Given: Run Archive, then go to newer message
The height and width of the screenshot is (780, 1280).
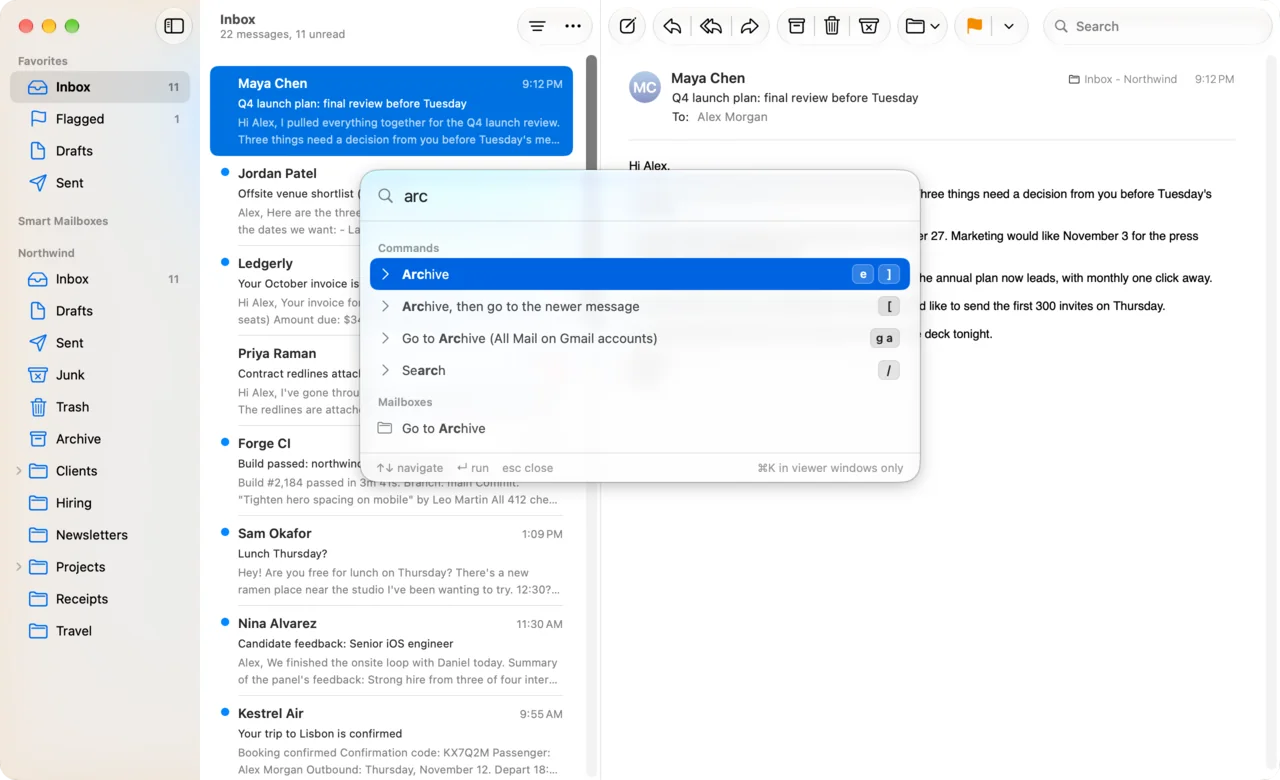Looking at the screenshot, I should [640, 306].
